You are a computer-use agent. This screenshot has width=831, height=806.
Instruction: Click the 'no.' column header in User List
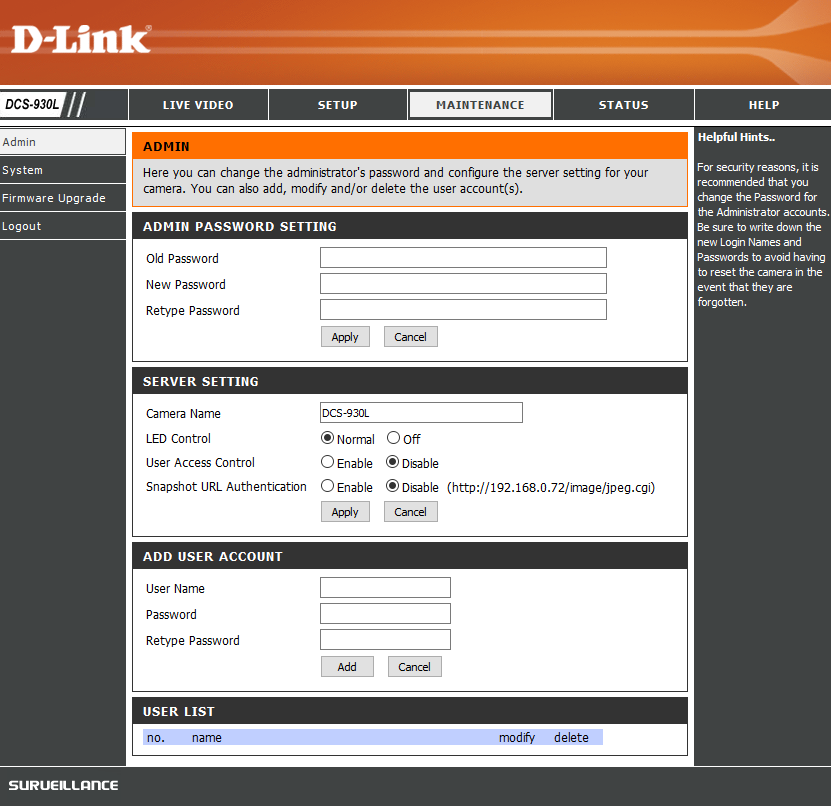156,738
